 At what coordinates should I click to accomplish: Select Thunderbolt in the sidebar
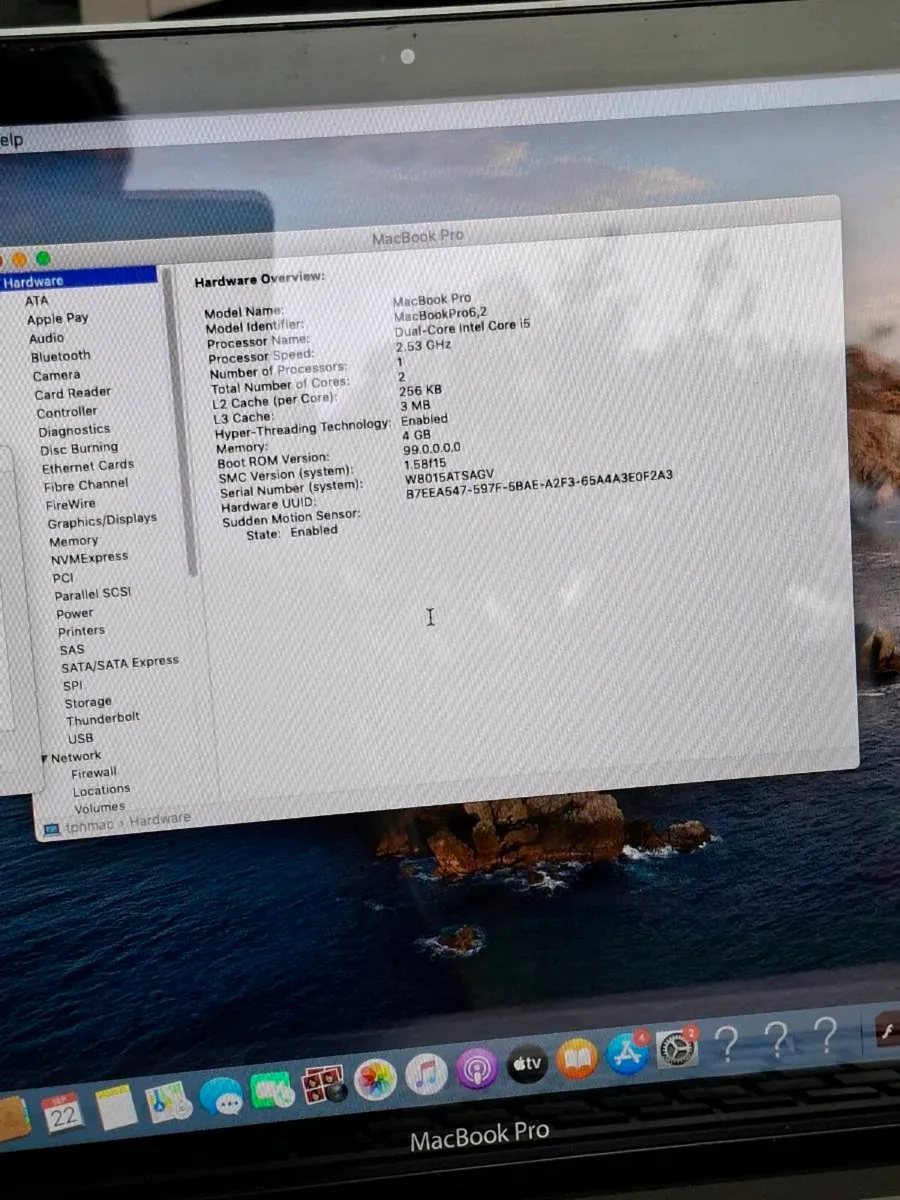point(103,719)
